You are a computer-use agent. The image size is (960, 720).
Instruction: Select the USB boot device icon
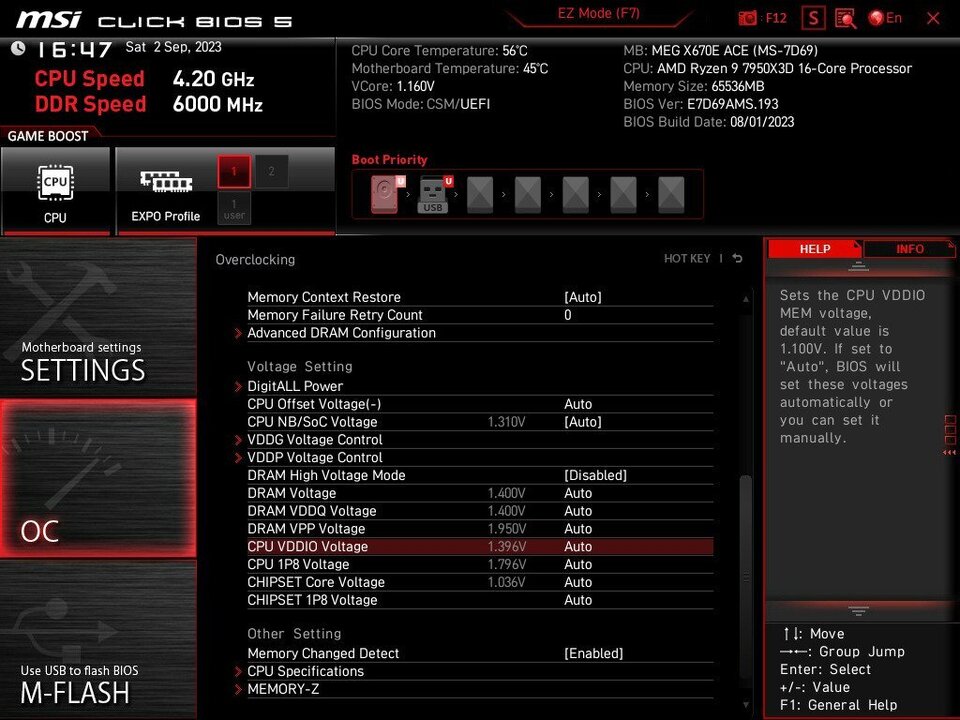coord(433,194)
